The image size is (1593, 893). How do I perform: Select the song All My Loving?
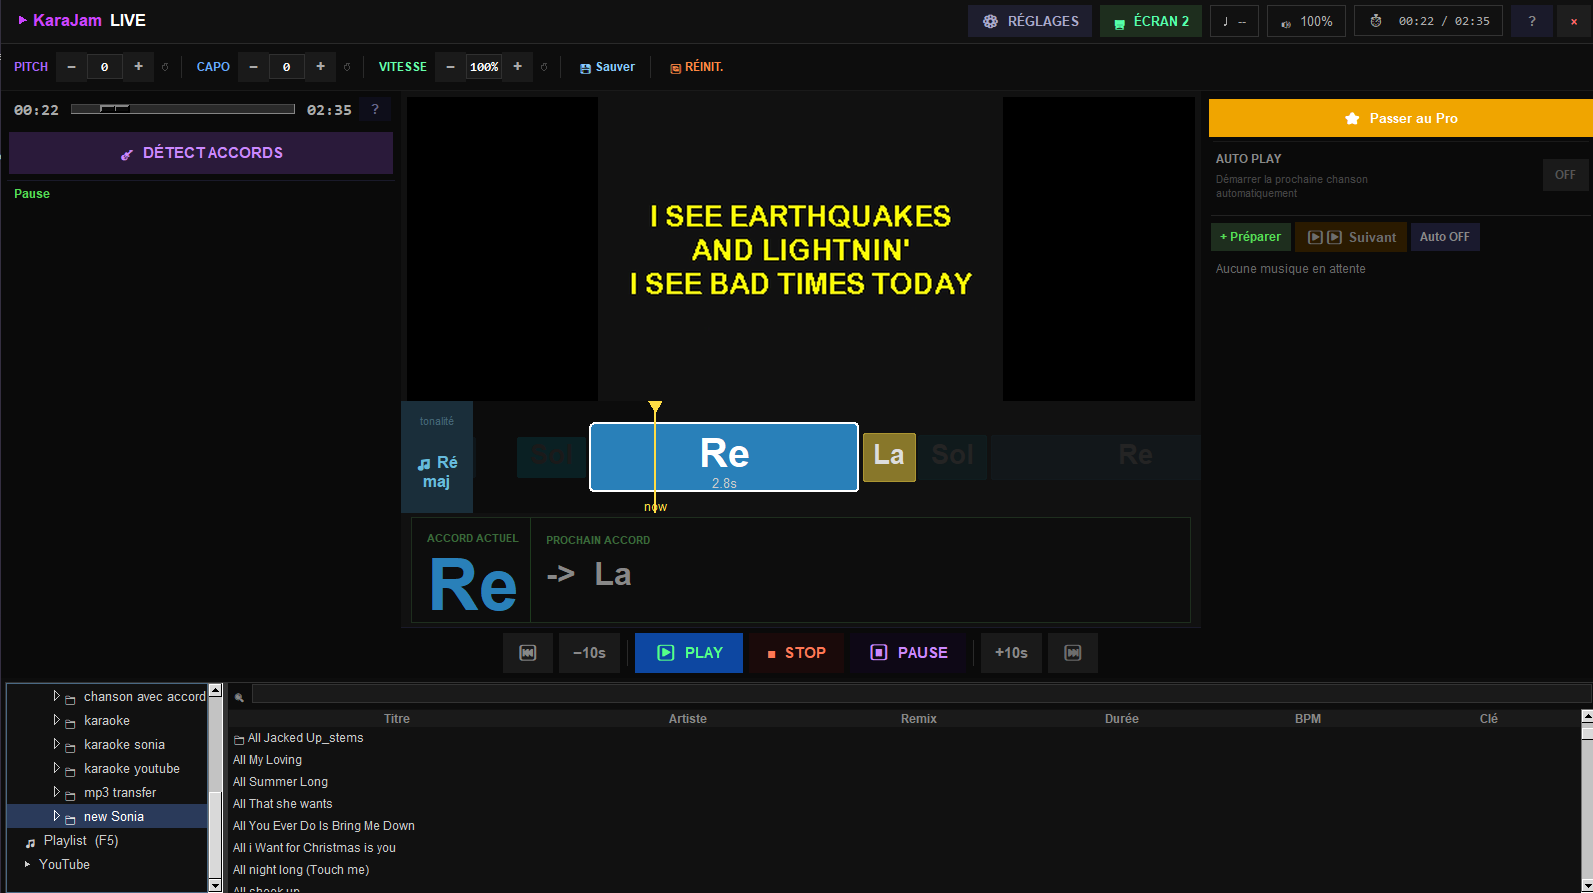[x=267, y=760]
